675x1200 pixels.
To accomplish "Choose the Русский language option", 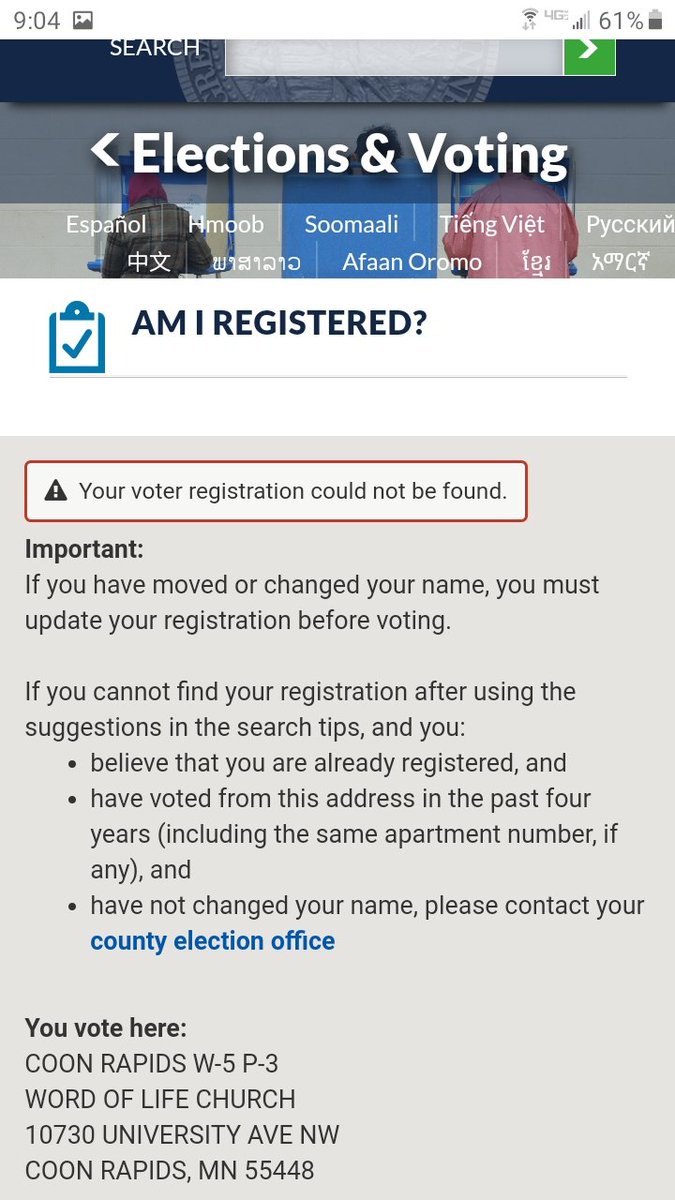I will pyautogui.click(x=630, y=224).
